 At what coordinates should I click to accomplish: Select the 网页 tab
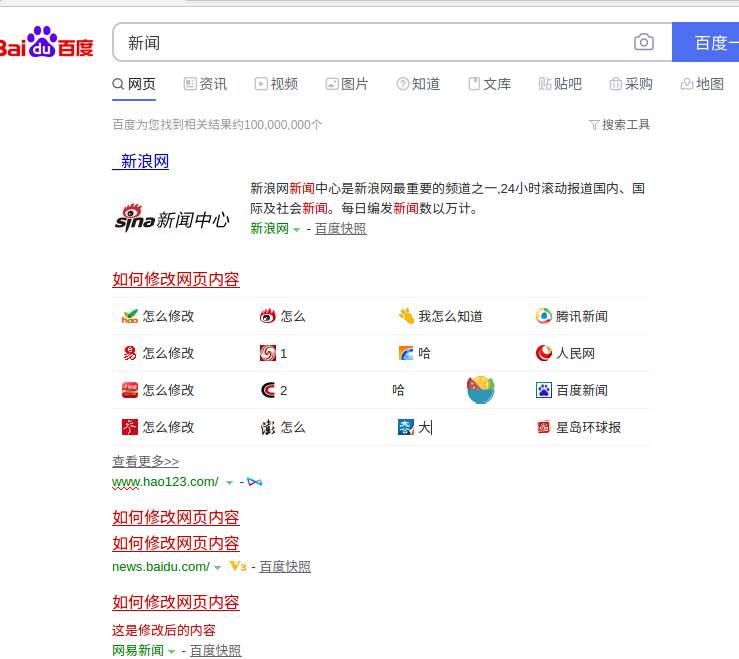134,84
